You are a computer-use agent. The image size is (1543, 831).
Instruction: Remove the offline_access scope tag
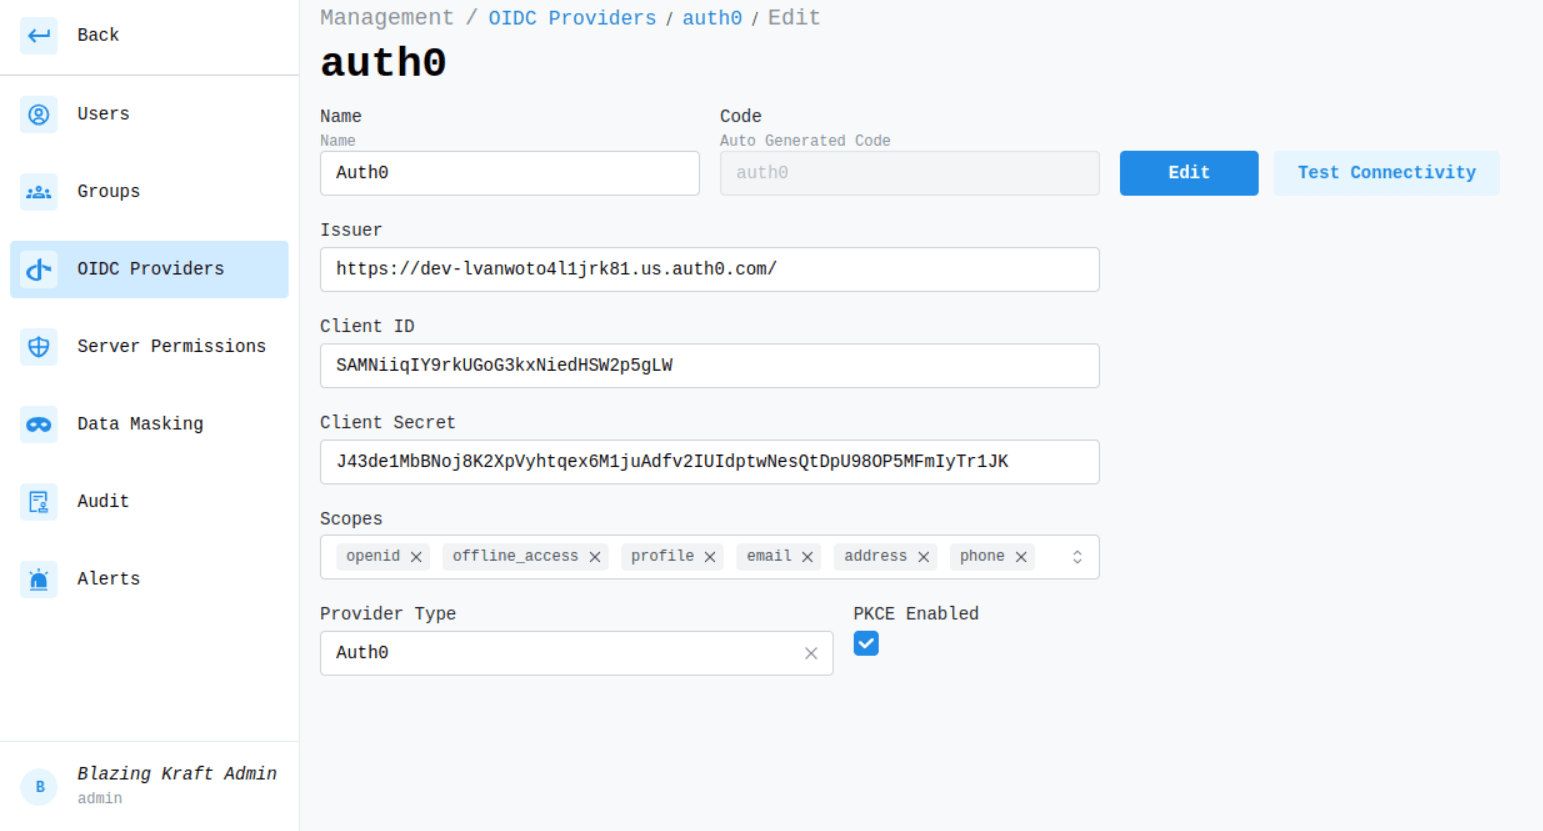(x=595, y=557)
